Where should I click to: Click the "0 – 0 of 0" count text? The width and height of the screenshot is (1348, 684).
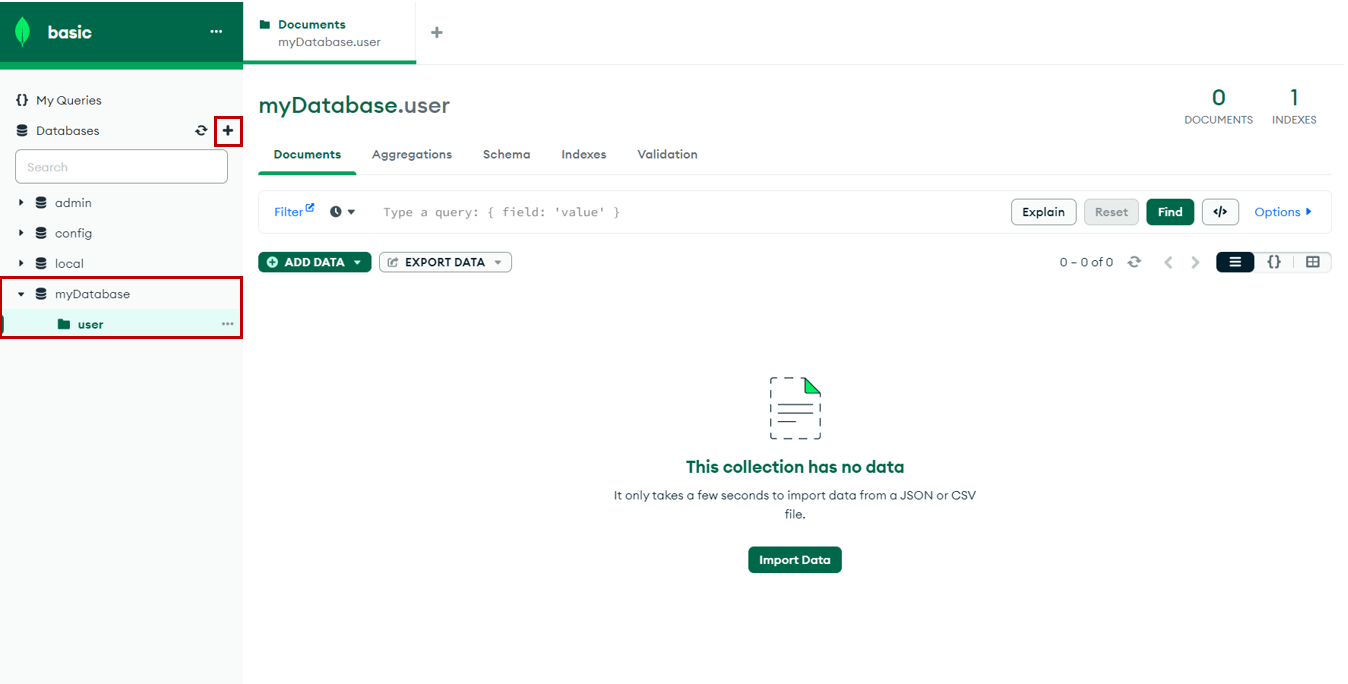[x=1086, y=262]
